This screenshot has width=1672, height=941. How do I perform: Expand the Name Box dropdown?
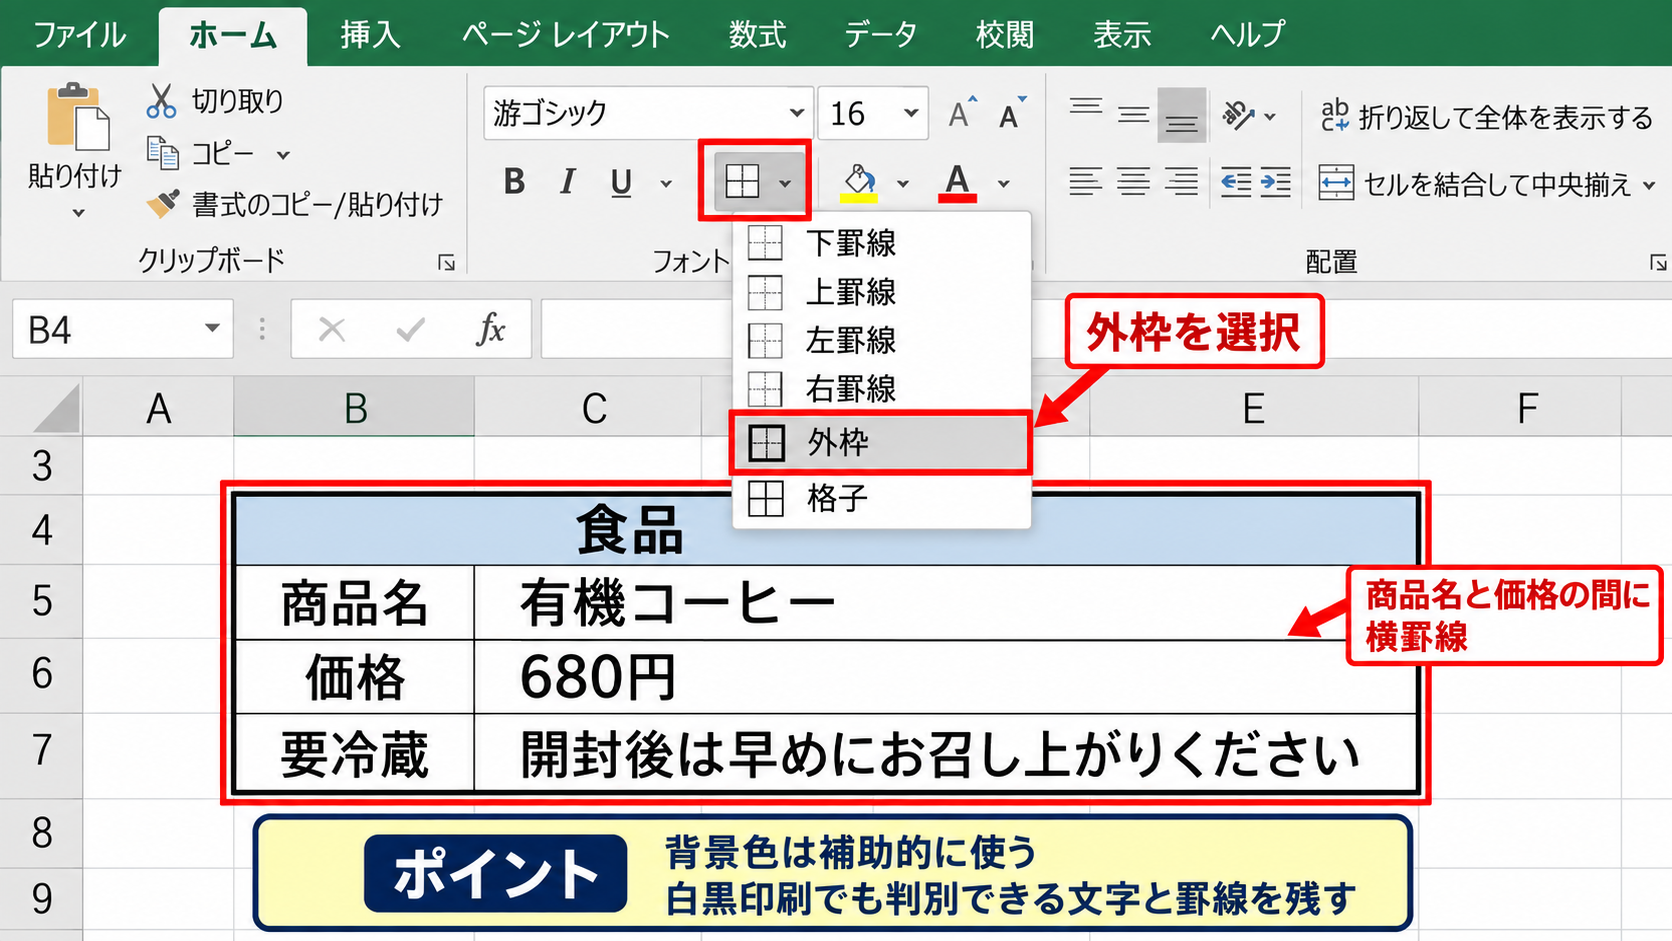212,328
